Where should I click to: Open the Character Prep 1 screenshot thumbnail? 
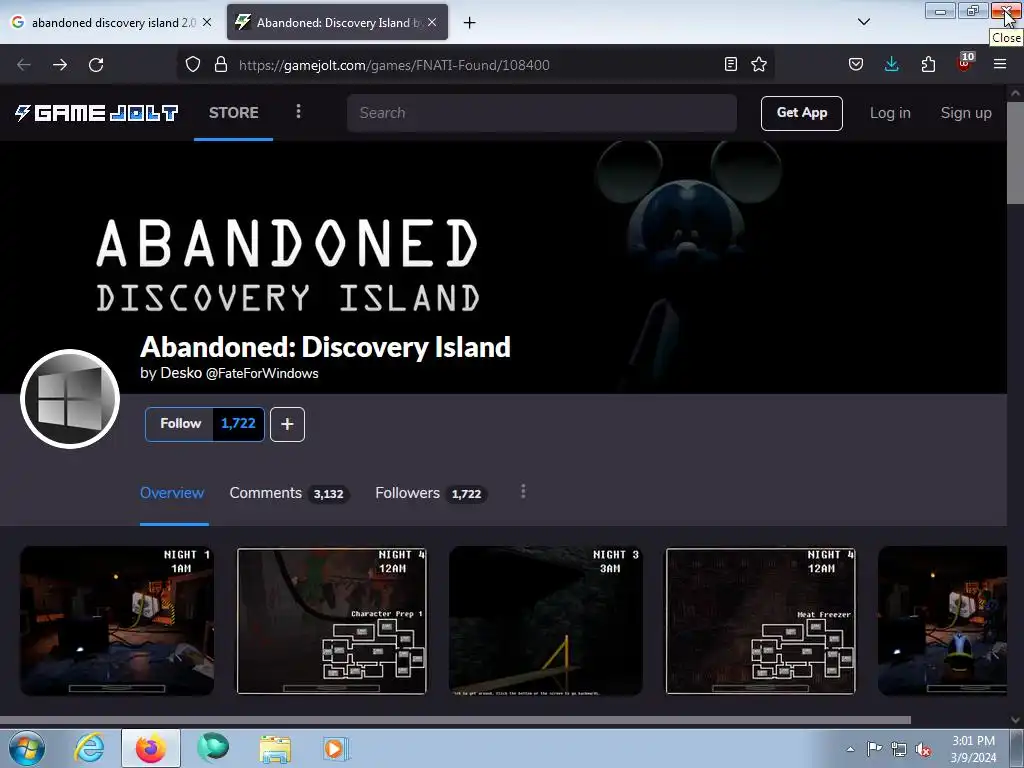click(332, 621)
